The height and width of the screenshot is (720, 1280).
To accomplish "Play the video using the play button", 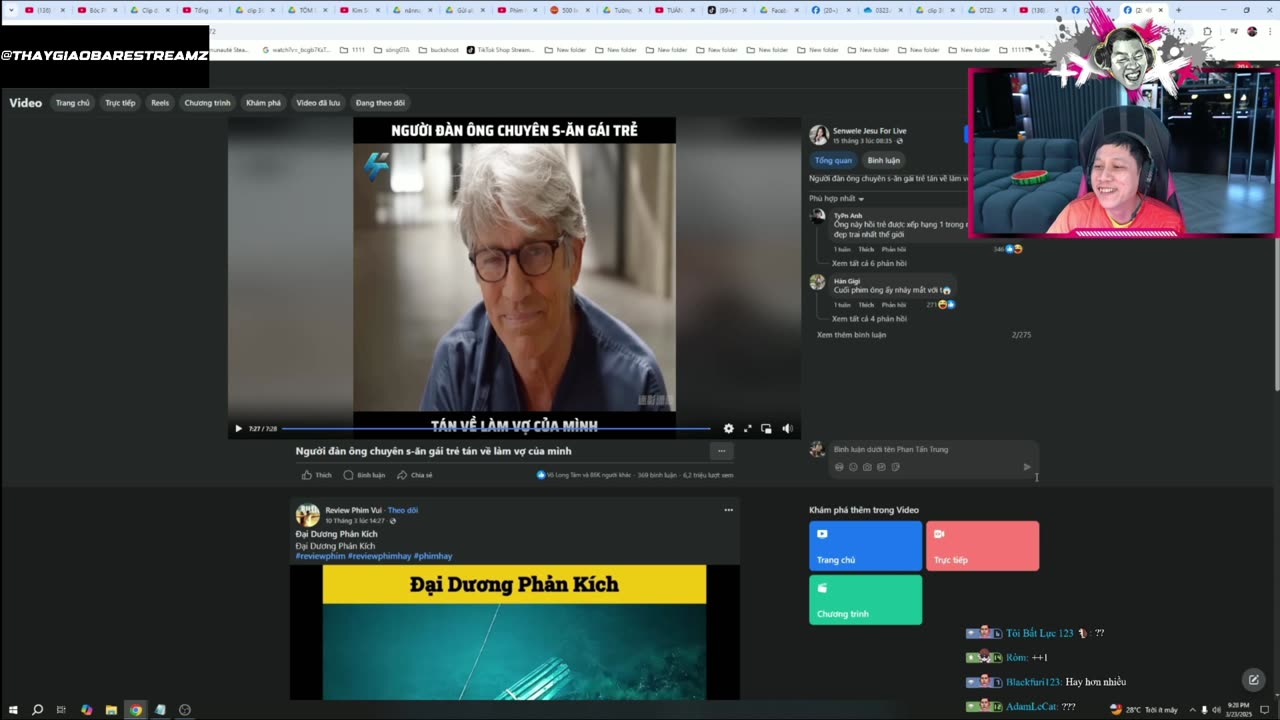I will [238, 428].
